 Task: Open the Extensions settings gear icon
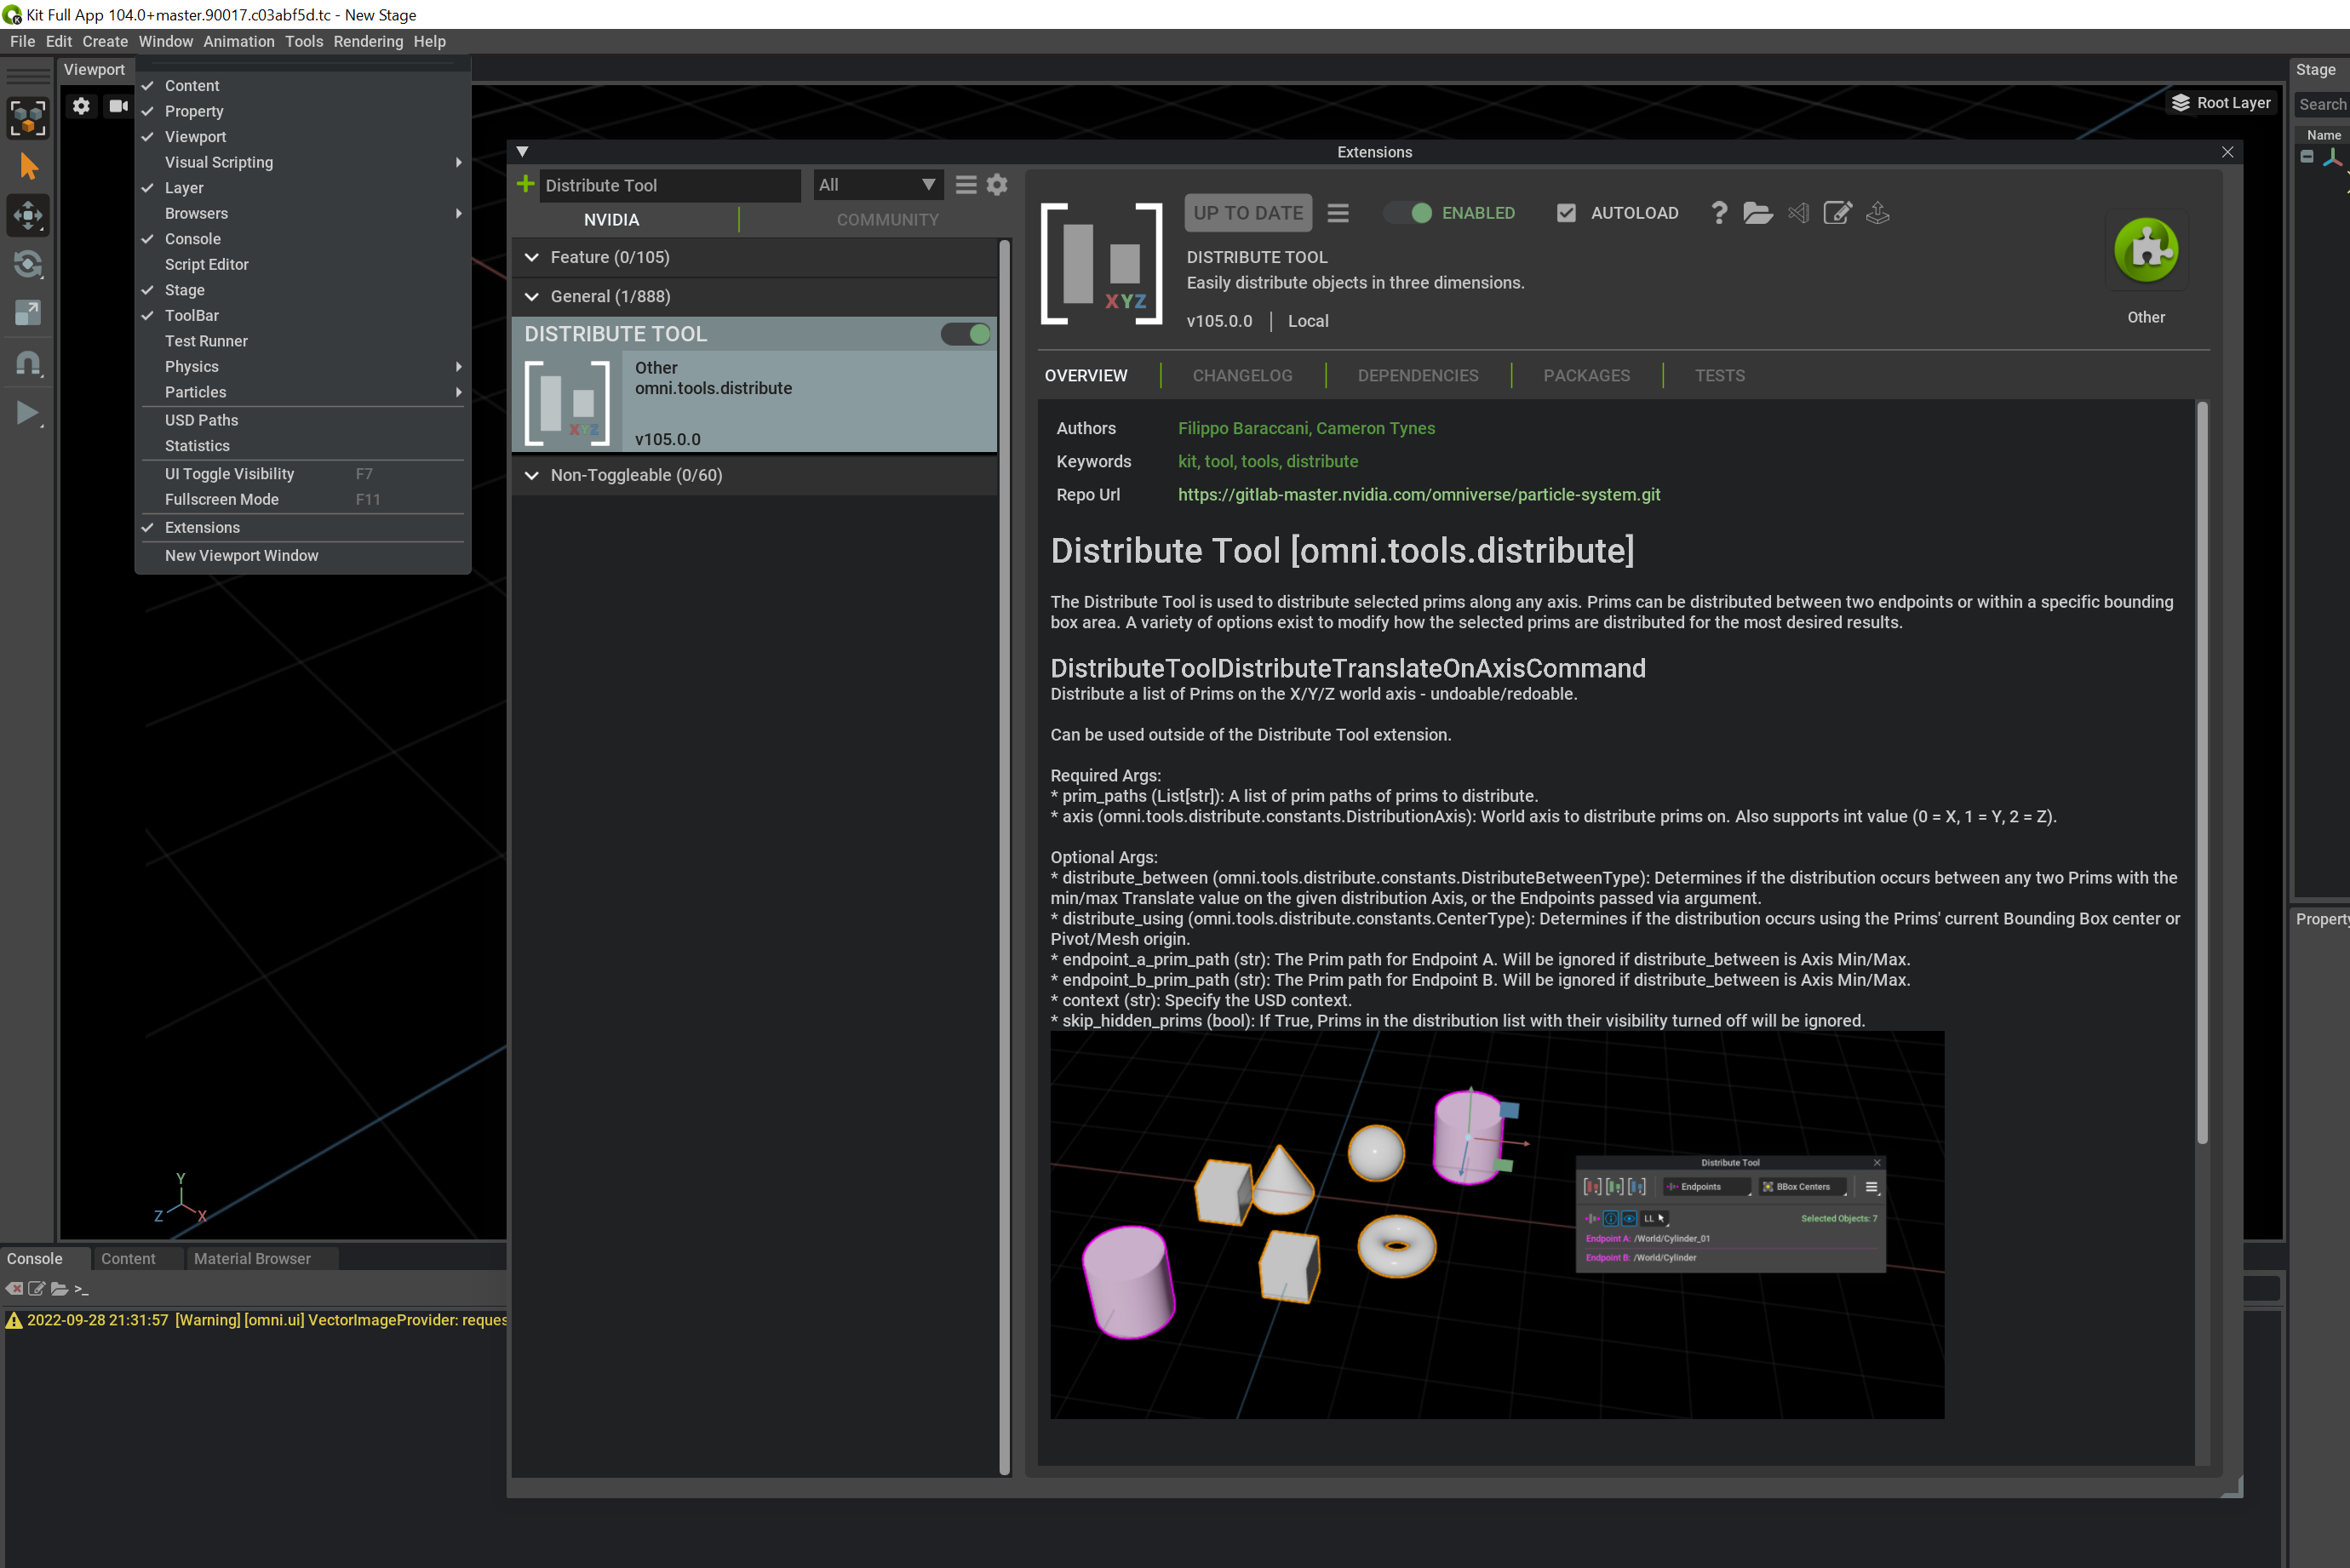[997, 185]
